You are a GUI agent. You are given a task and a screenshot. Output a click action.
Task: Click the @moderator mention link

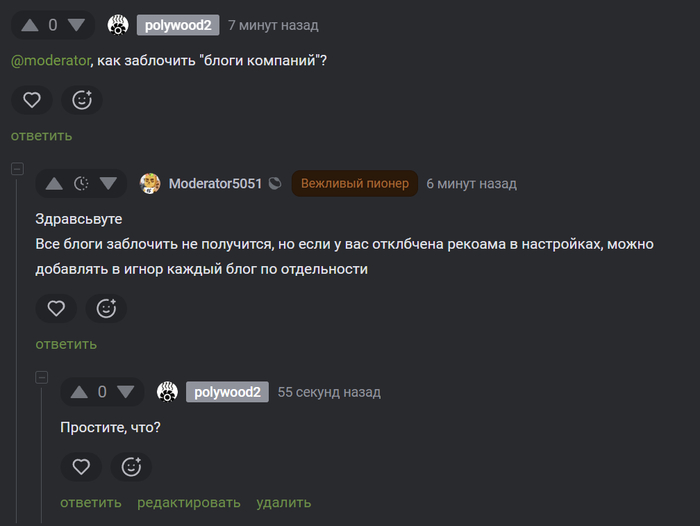point(50,61)
